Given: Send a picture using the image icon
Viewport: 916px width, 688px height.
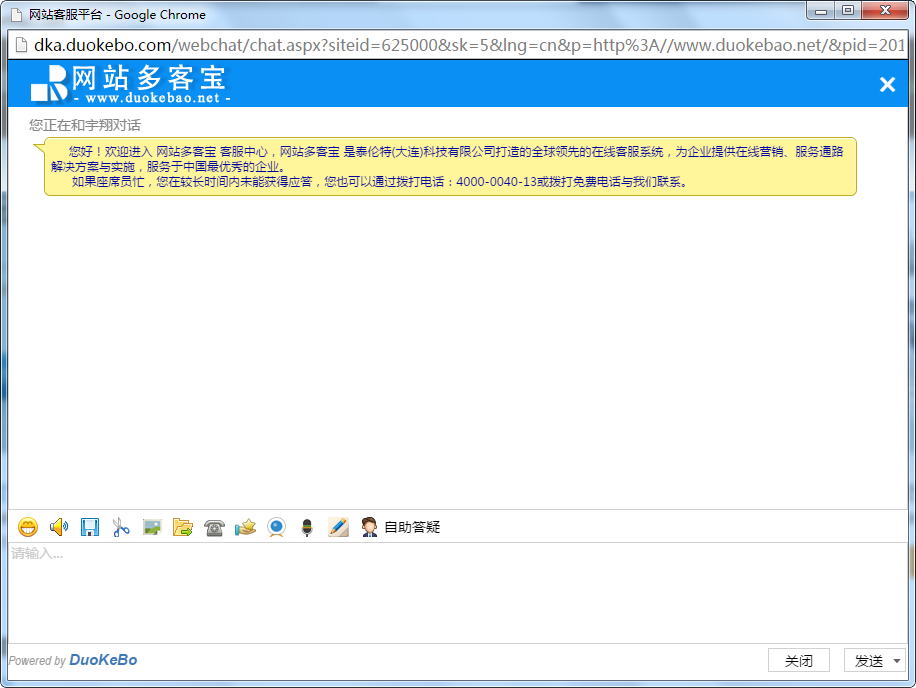Looking at the screenshot, I should [x=152, y=527].
